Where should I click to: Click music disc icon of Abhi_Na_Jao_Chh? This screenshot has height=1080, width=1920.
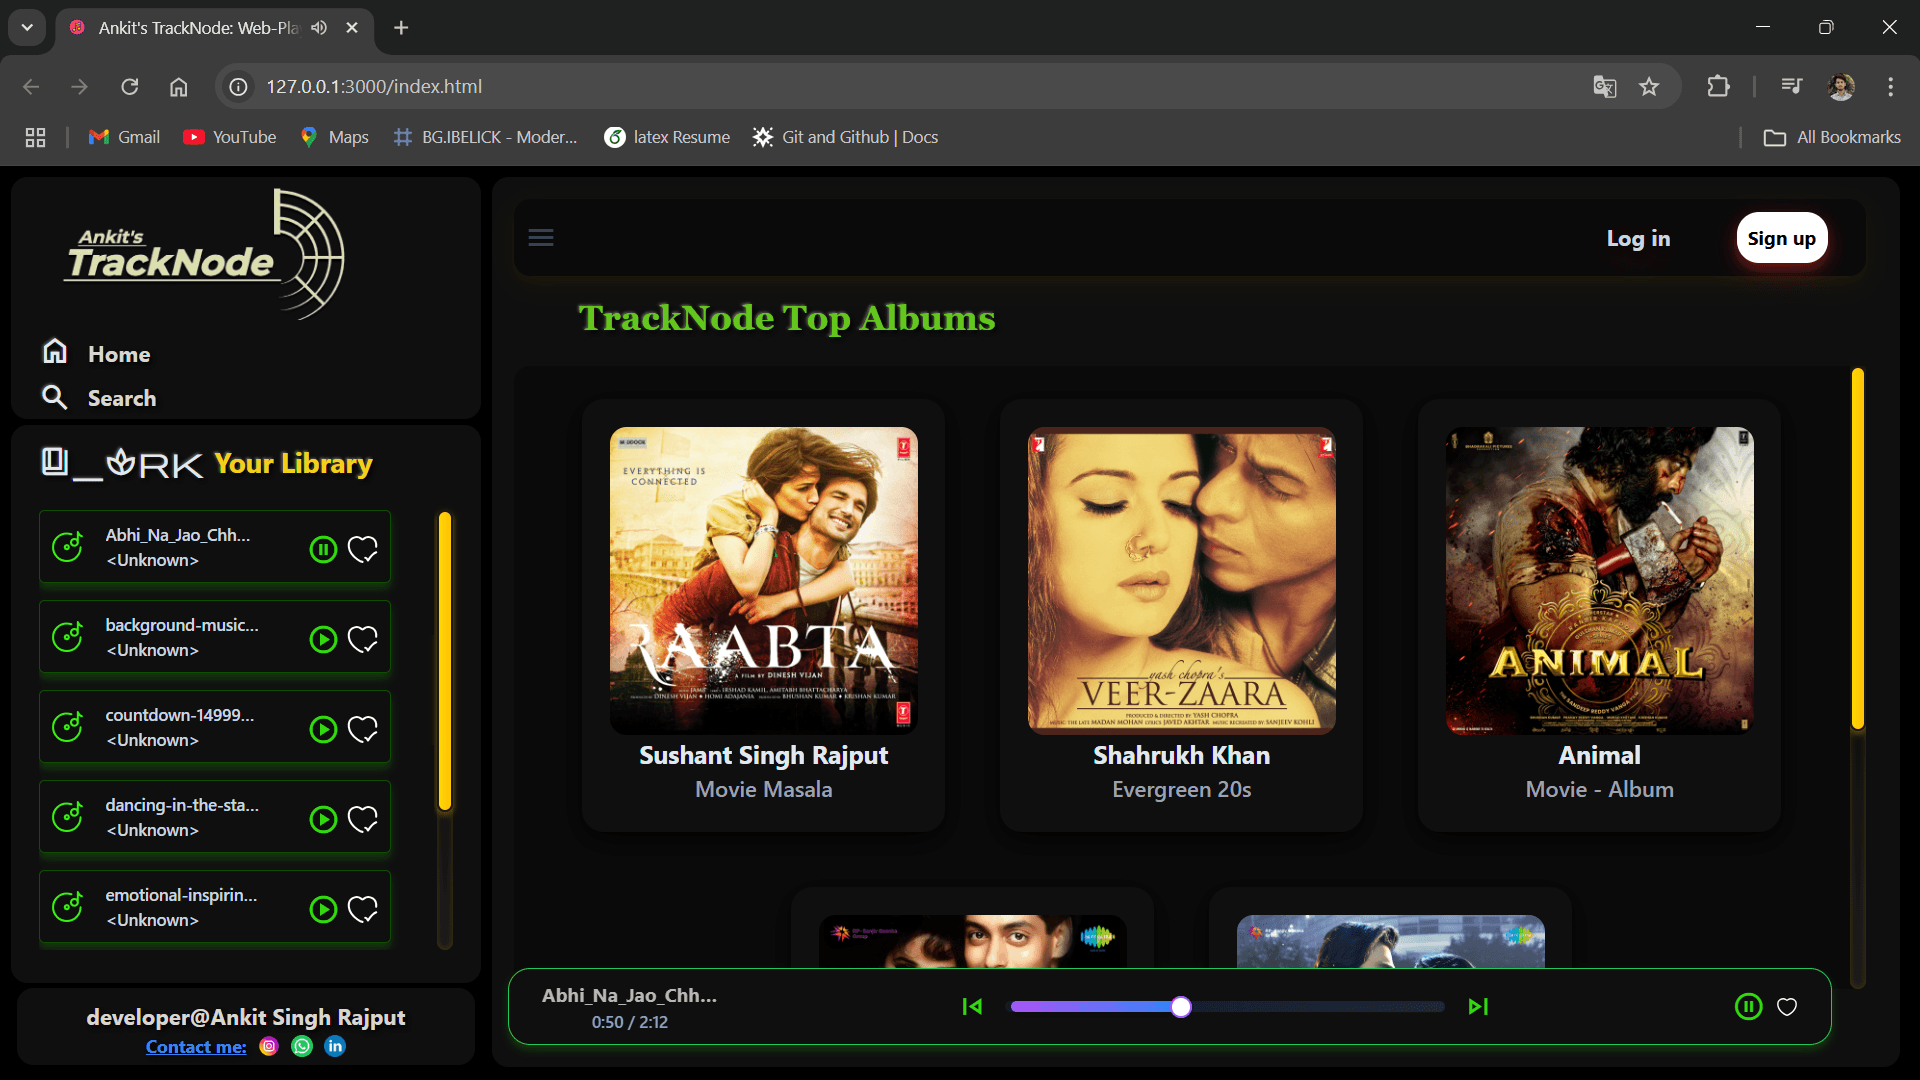click(x=67, y=547)
